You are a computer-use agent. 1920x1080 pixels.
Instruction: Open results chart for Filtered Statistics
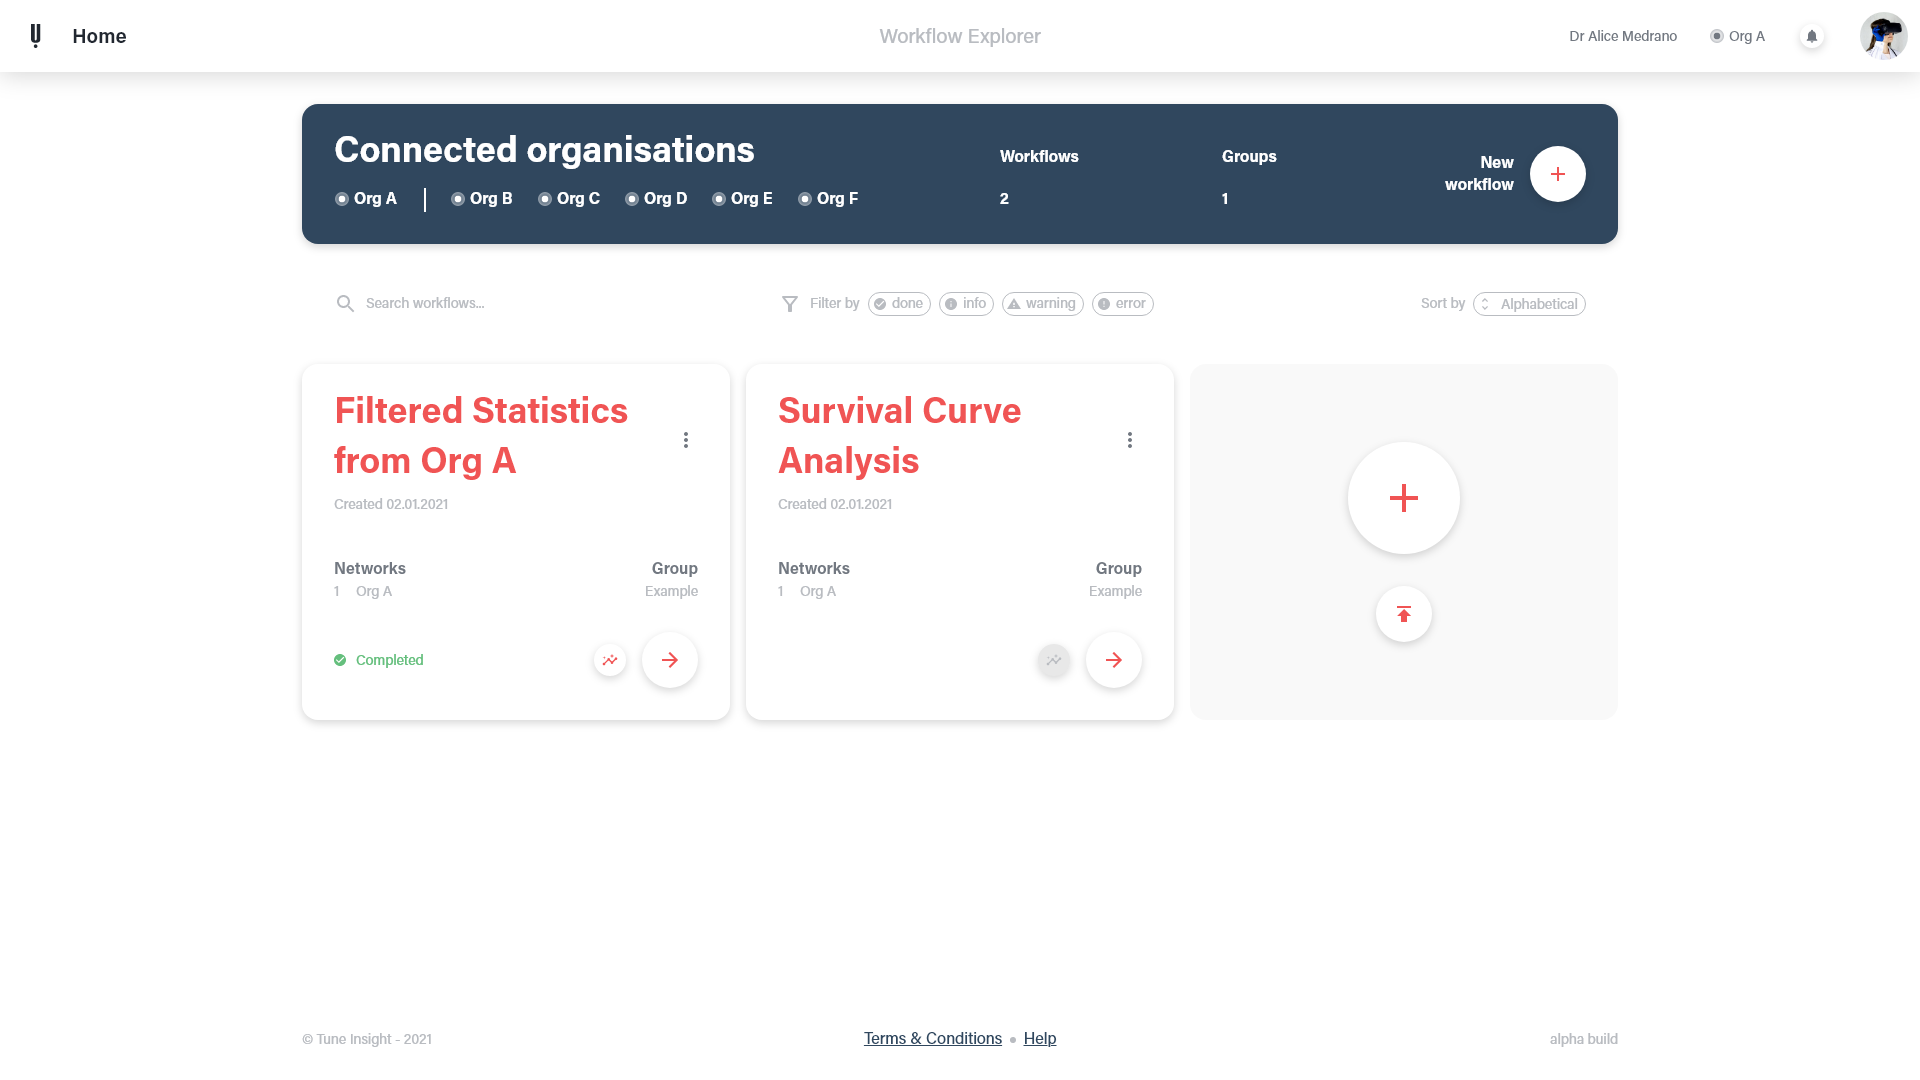click(x=610, y=660)
